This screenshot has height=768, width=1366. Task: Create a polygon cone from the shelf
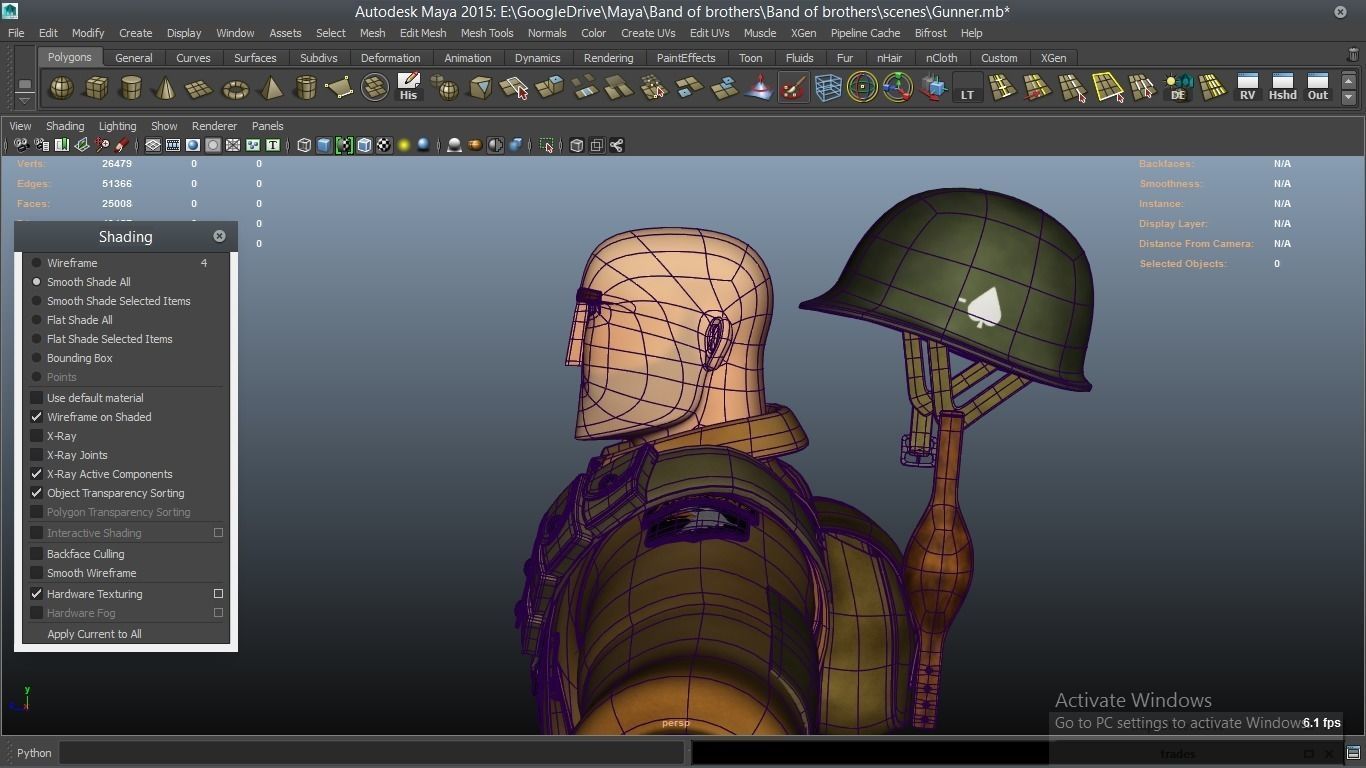tap(165, 88)
